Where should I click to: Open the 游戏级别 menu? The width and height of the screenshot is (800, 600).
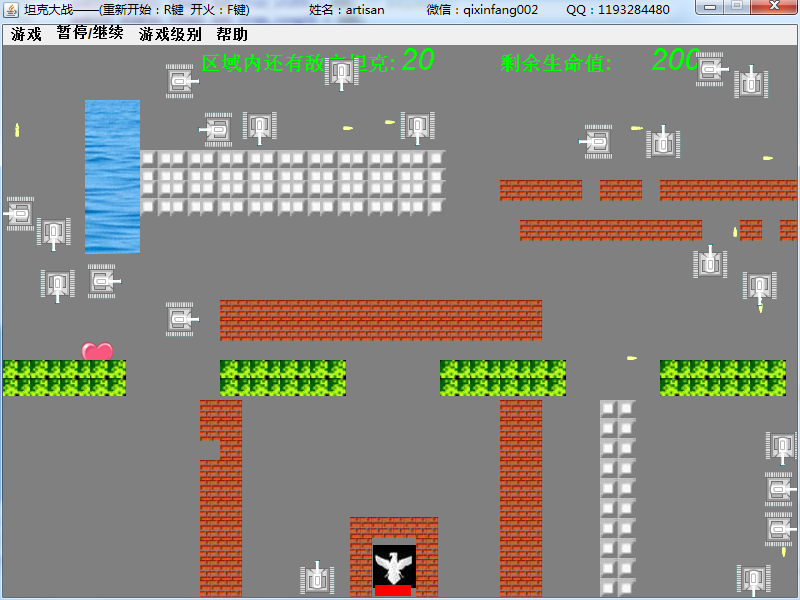point(170,34)
